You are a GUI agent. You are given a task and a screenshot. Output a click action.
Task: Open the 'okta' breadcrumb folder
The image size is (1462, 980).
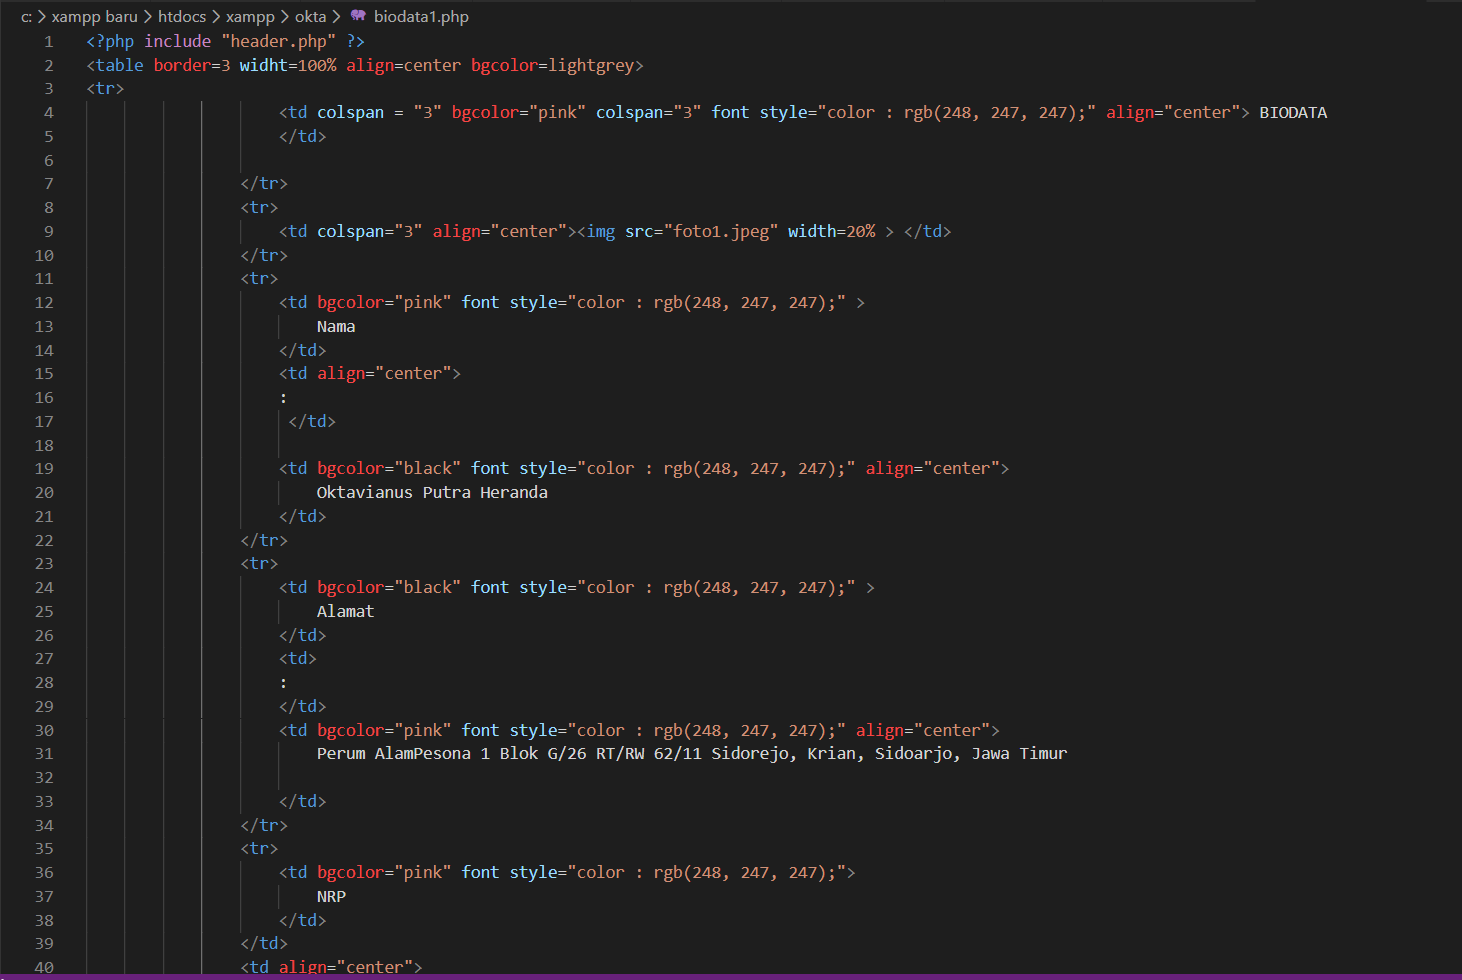310,16
